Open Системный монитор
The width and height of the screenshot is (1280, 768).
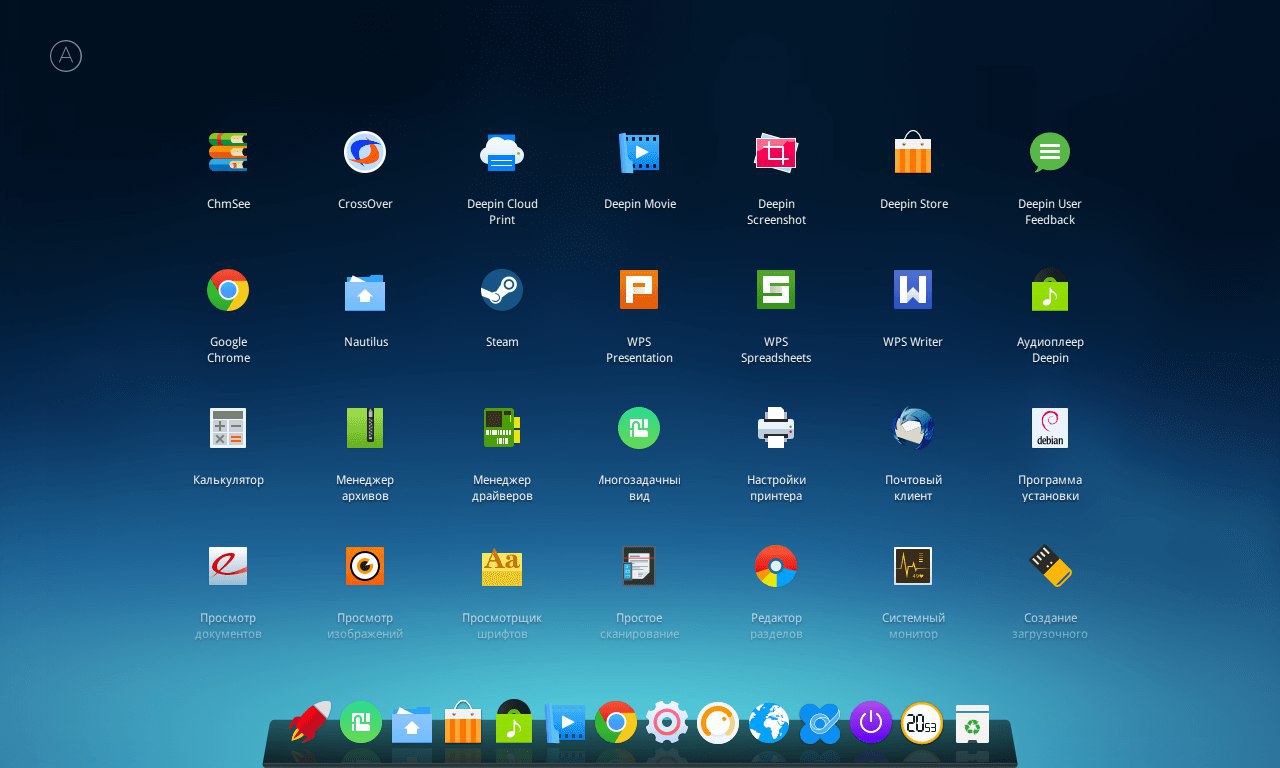[x=913, y=566]
